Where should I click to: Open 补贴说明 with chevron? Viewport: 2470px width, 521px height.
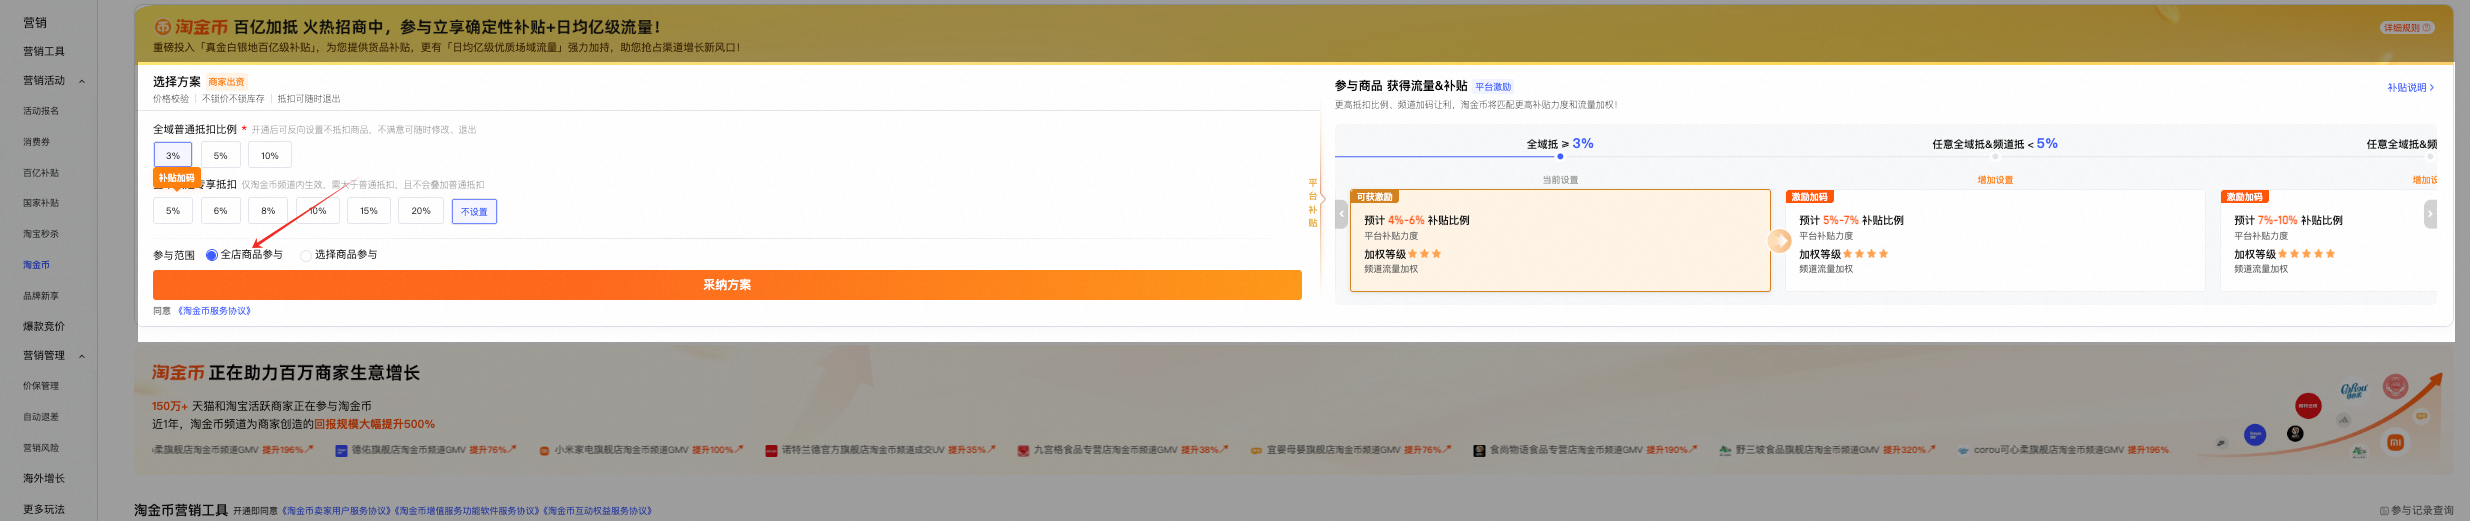2410,88
